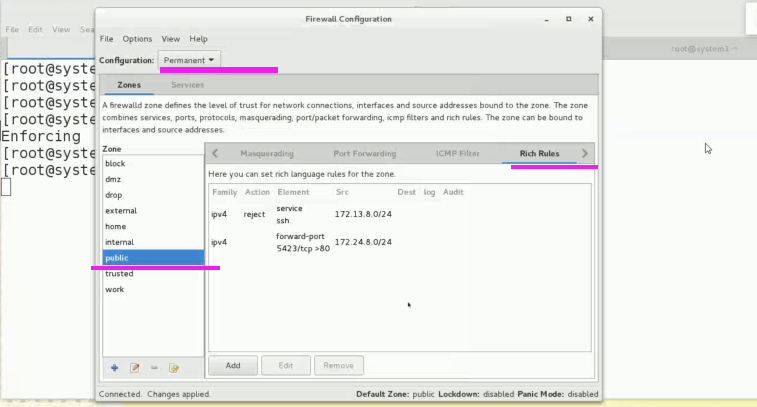757x407 pixels.
Task: Click the Family column header
Action: (x=224, y=192)
